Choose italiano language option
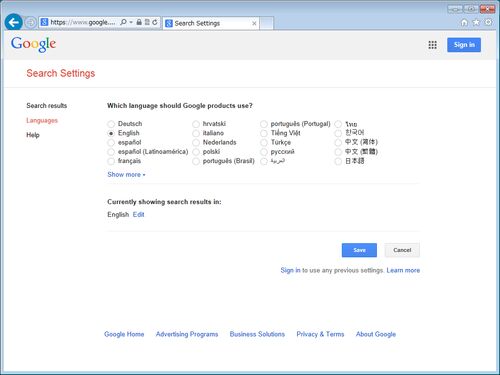 [196, 133]
